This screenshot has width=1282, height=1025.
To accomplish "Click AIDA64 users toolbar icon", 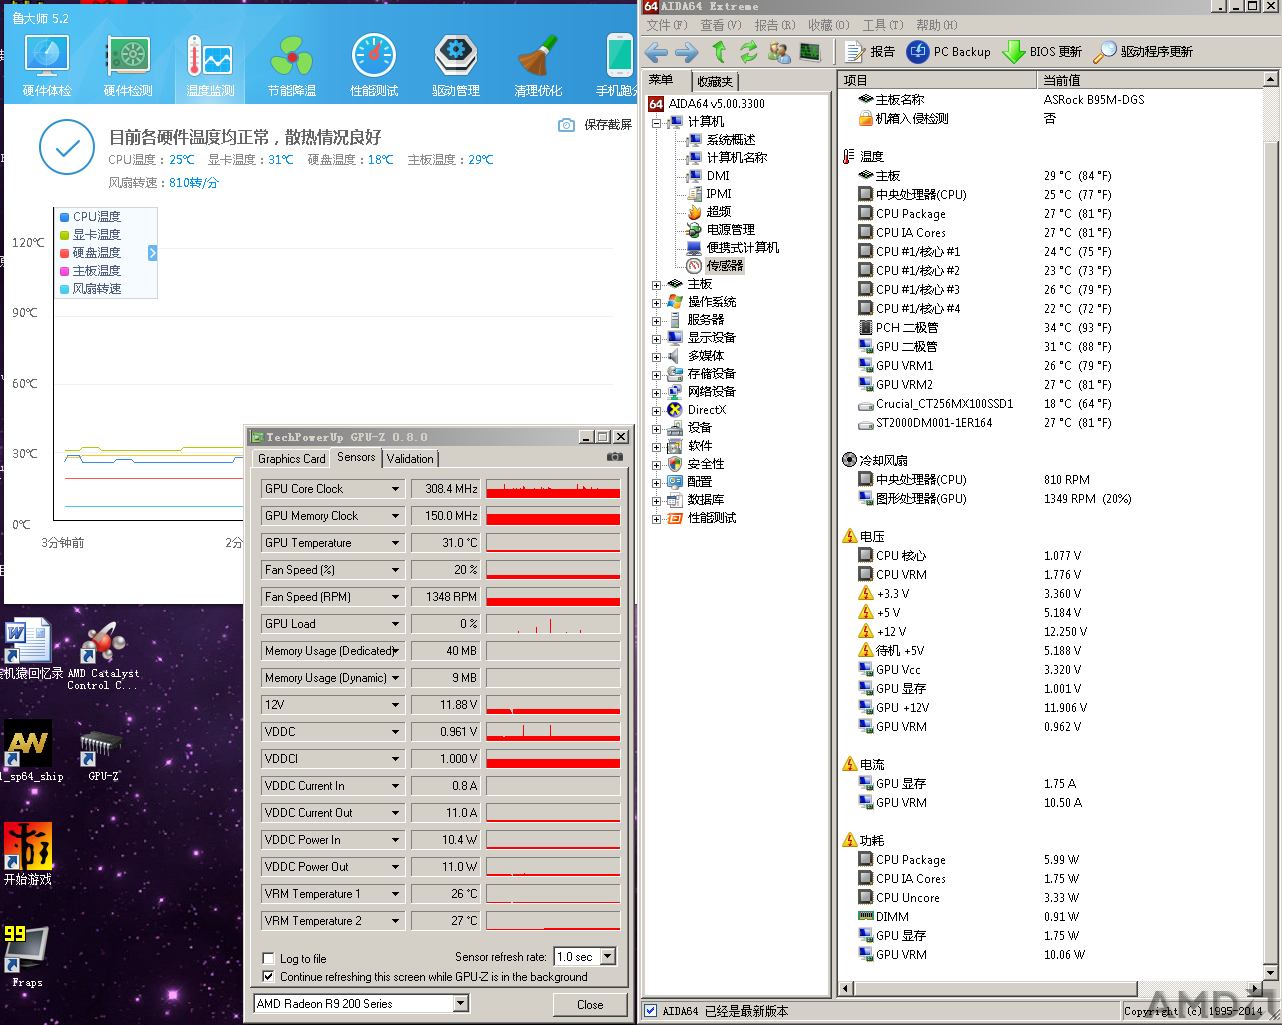I will click(x=780, y=52).
